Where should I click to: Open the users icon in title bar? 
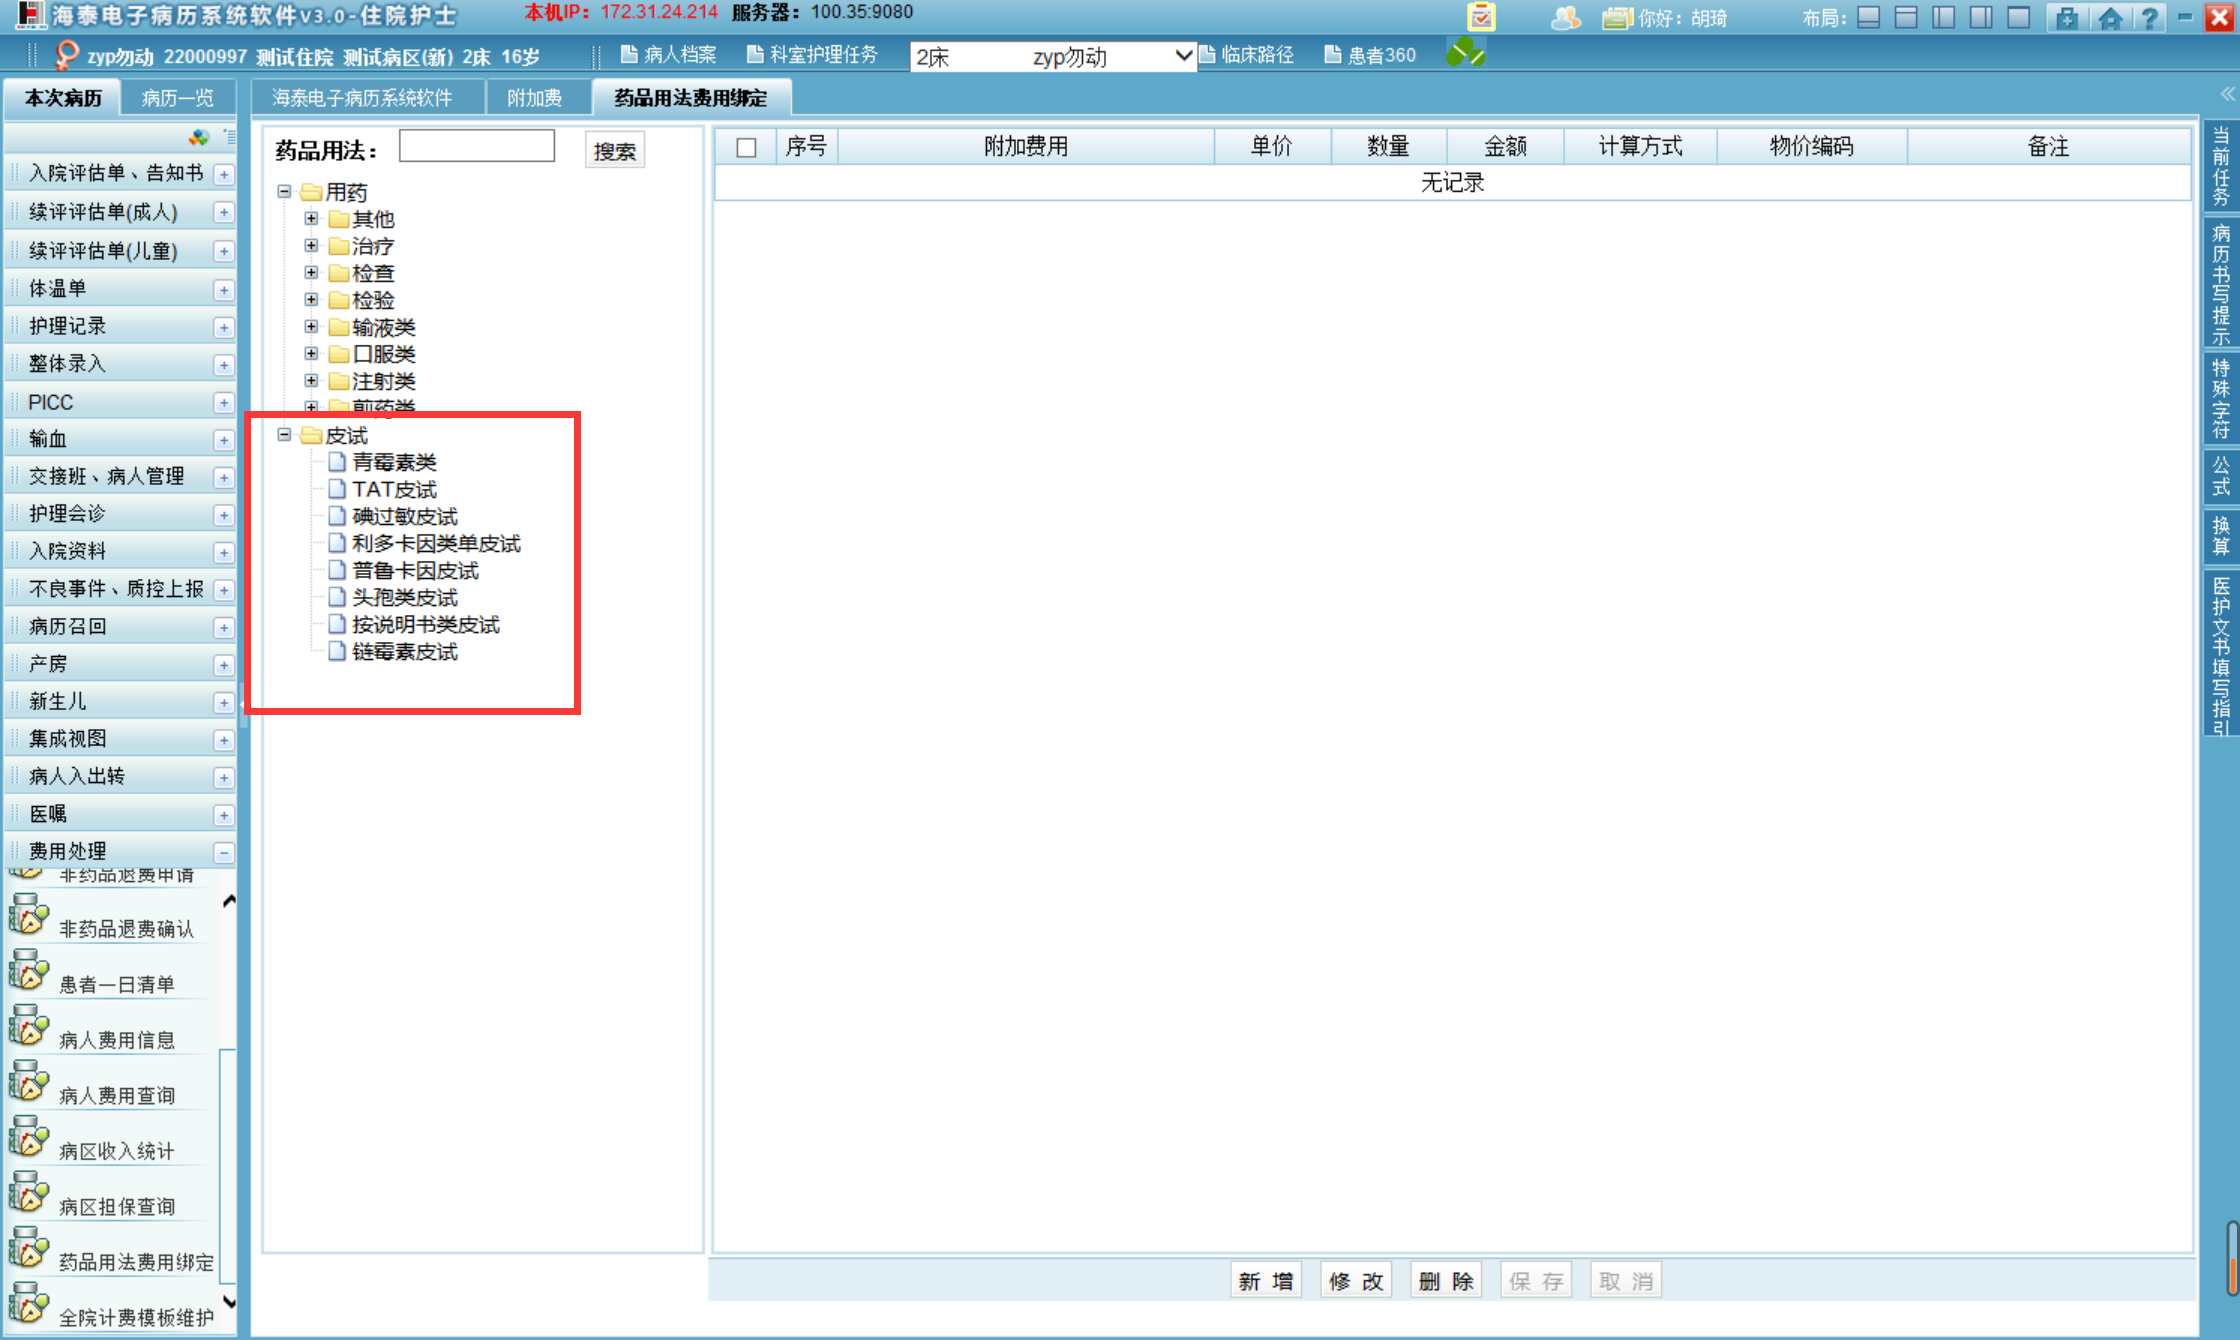point(1565,17)
